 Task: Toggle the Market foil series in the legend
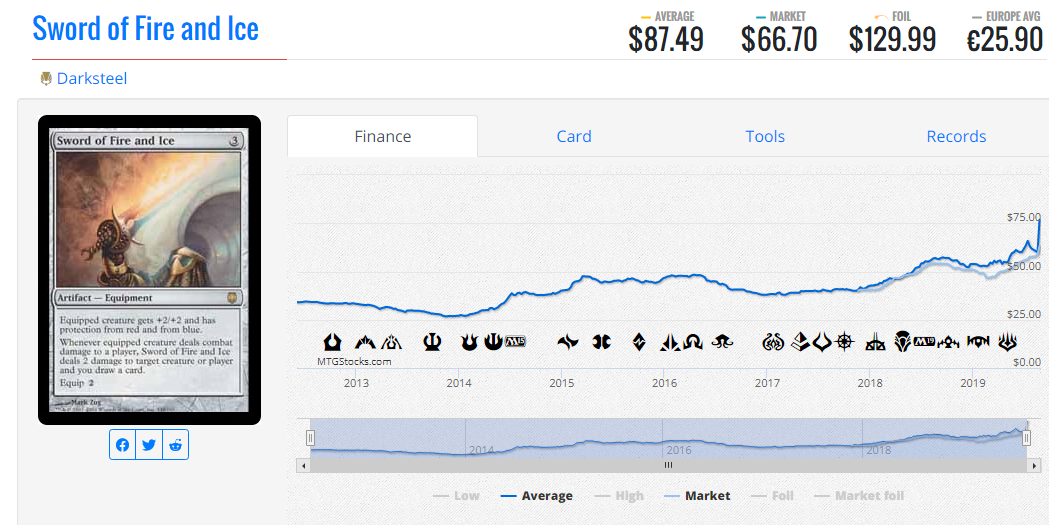[x=859, y=496]
